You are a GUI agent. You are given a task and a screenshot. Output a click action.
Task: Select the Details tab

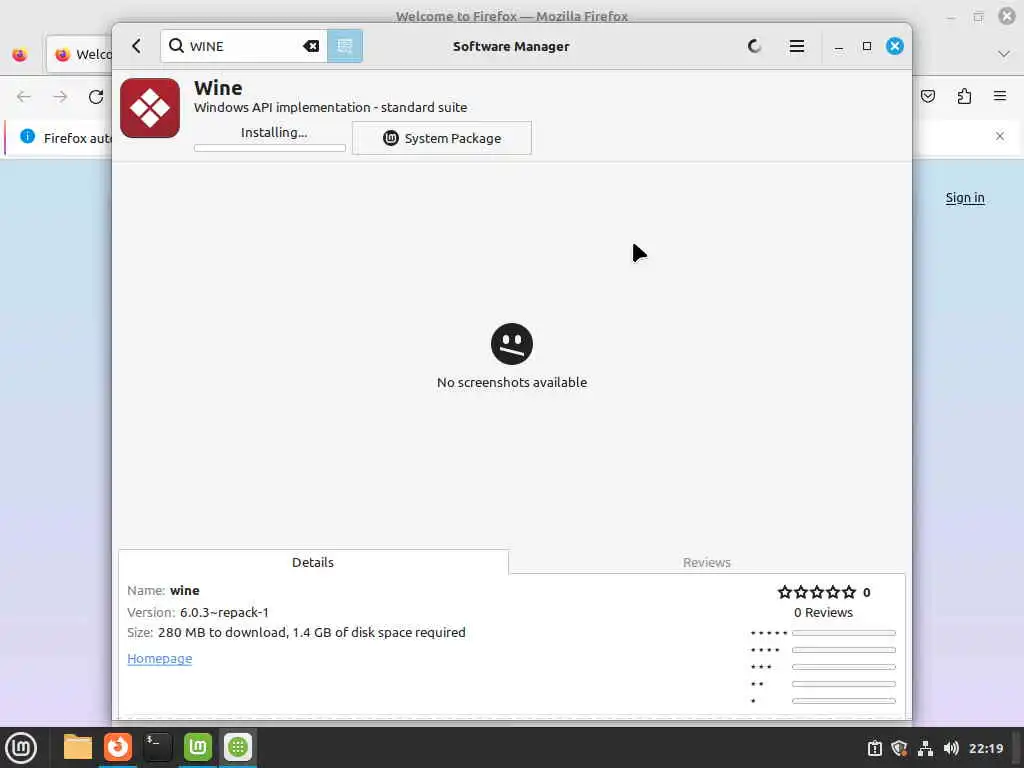313,562
